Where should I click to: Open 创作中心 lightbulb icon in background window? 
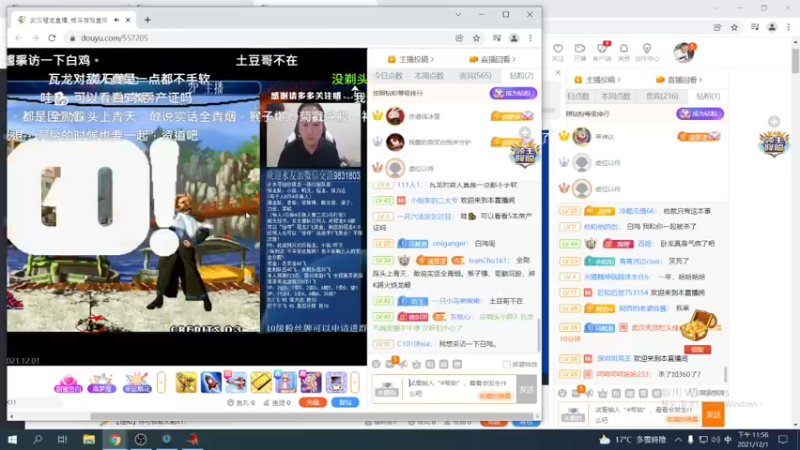pos(647,48)
